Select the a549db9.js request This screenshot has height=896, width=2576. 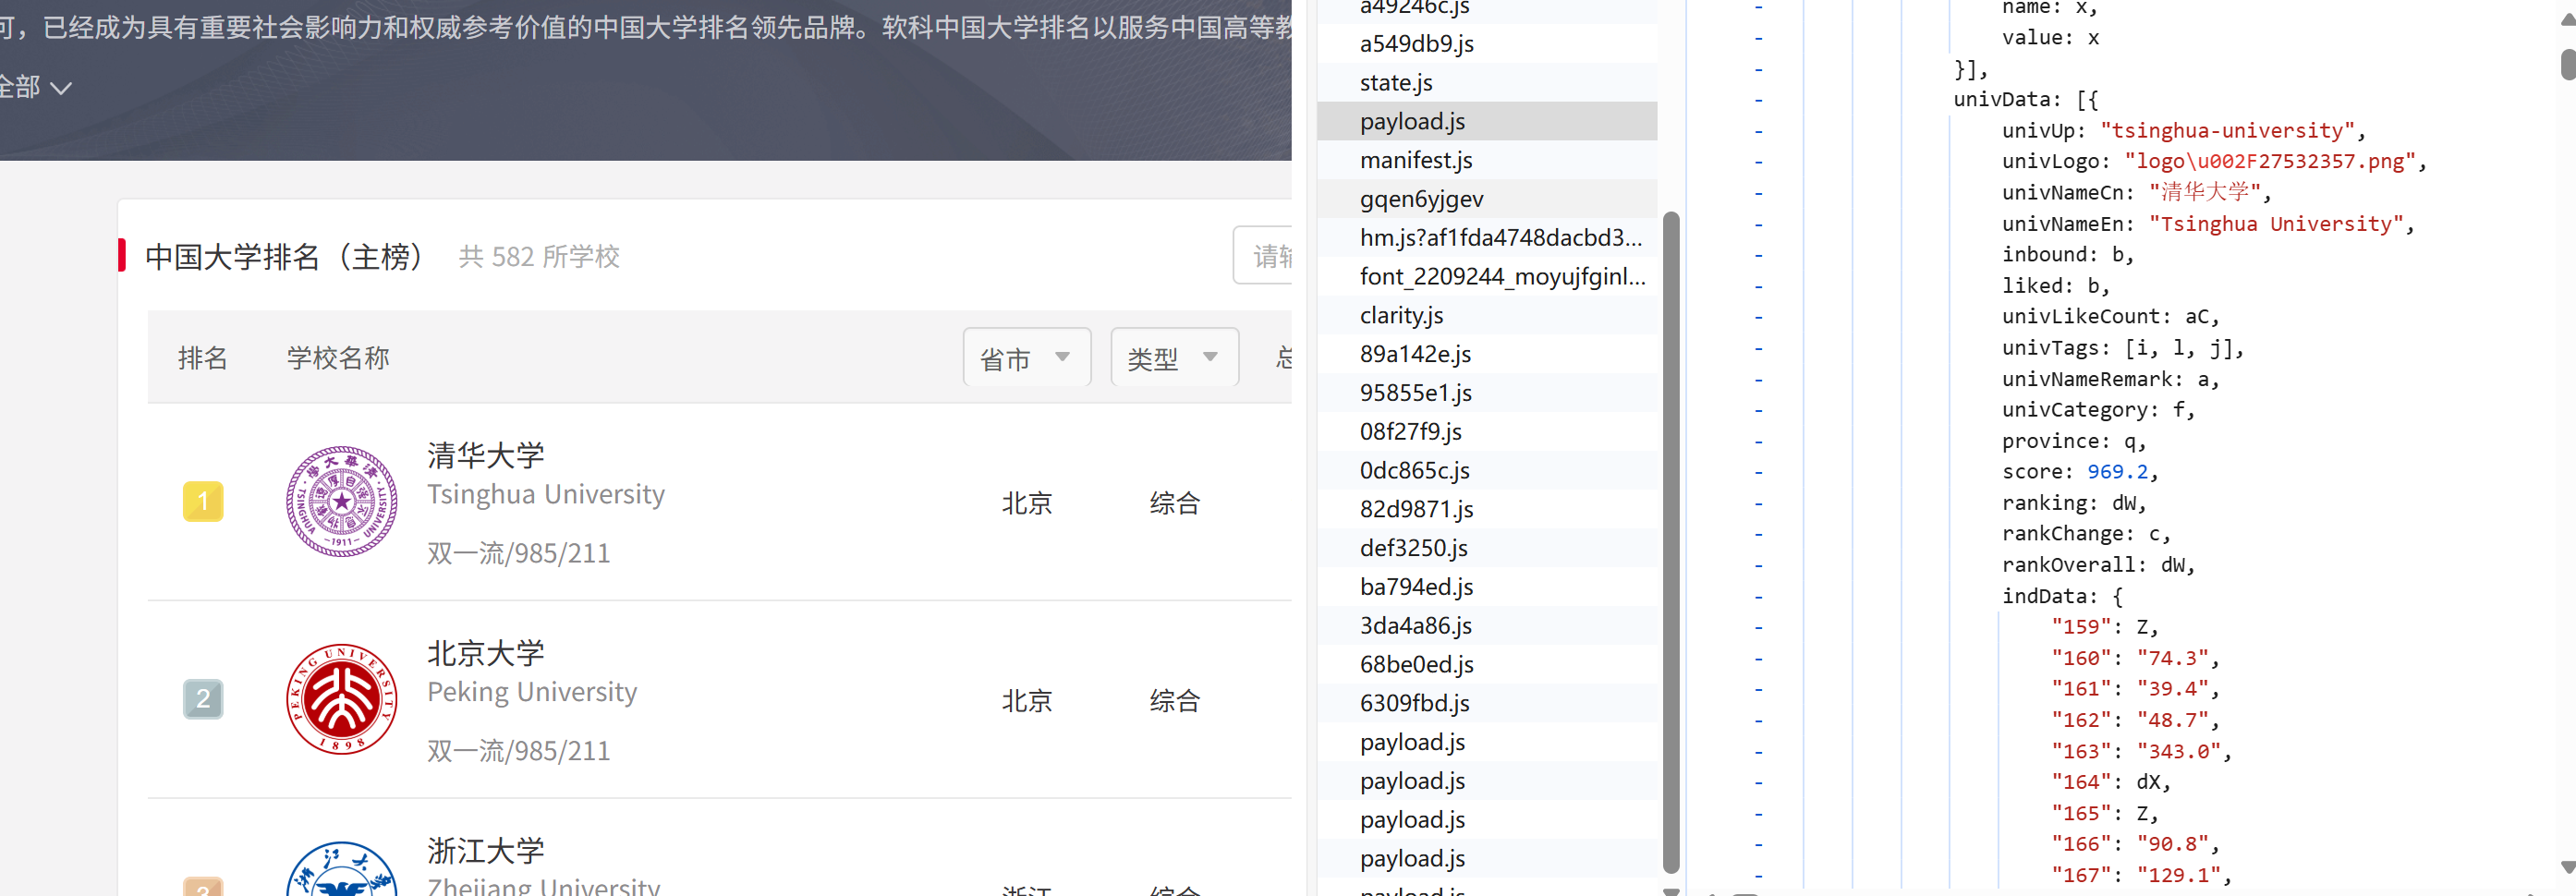click(1486, 43)
